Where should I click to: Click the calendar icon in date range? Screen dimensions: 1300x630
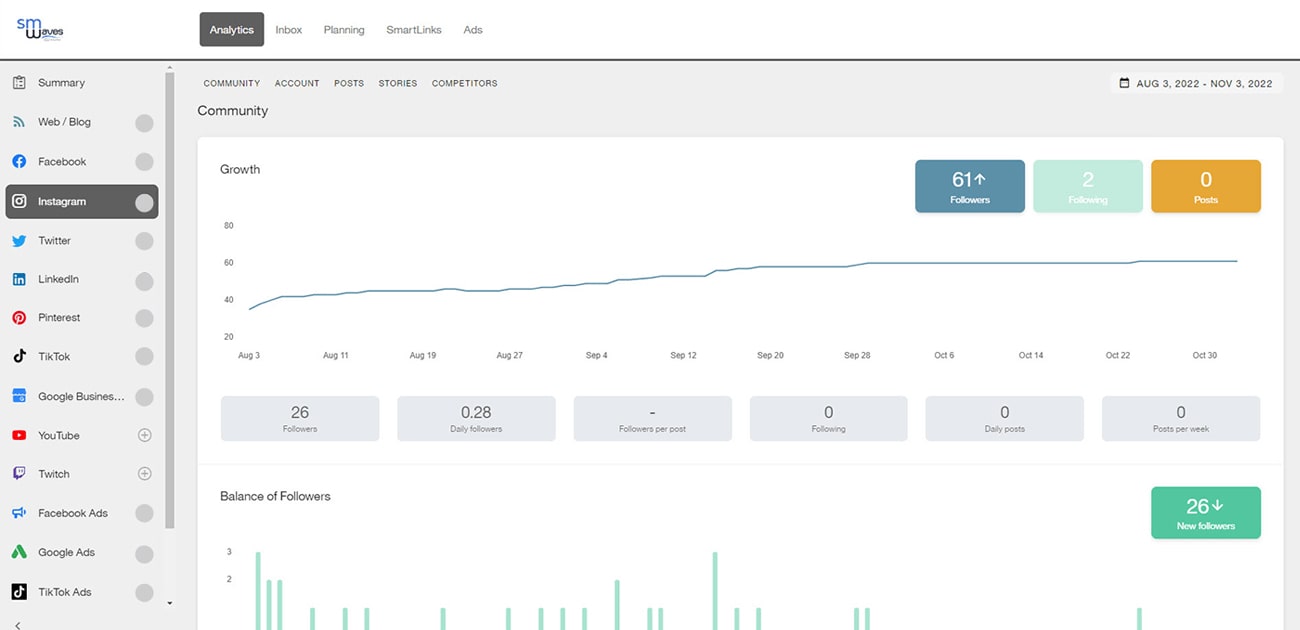1124,83
